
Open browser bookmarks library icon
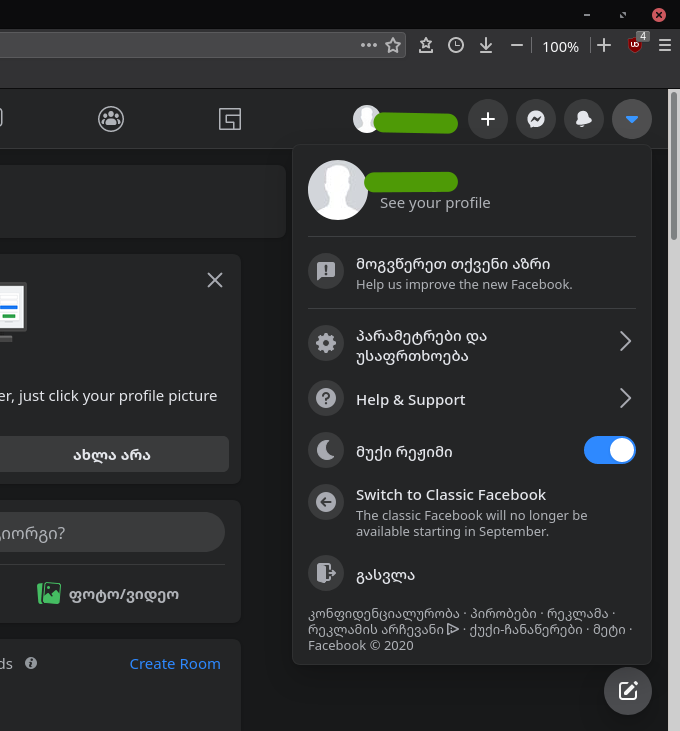coord(426,45)
